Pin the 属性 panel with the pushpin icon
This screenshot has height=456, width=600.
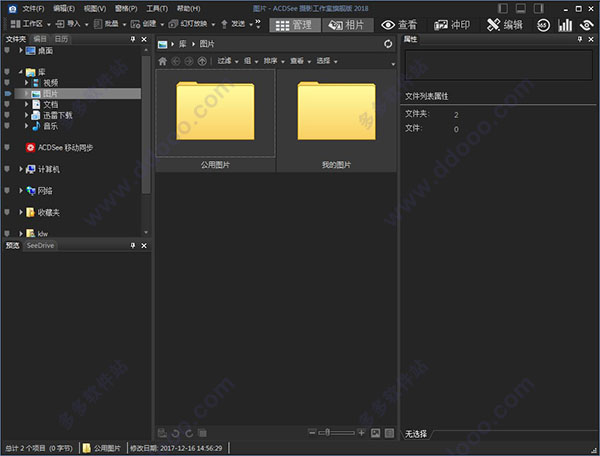[580, 39]
